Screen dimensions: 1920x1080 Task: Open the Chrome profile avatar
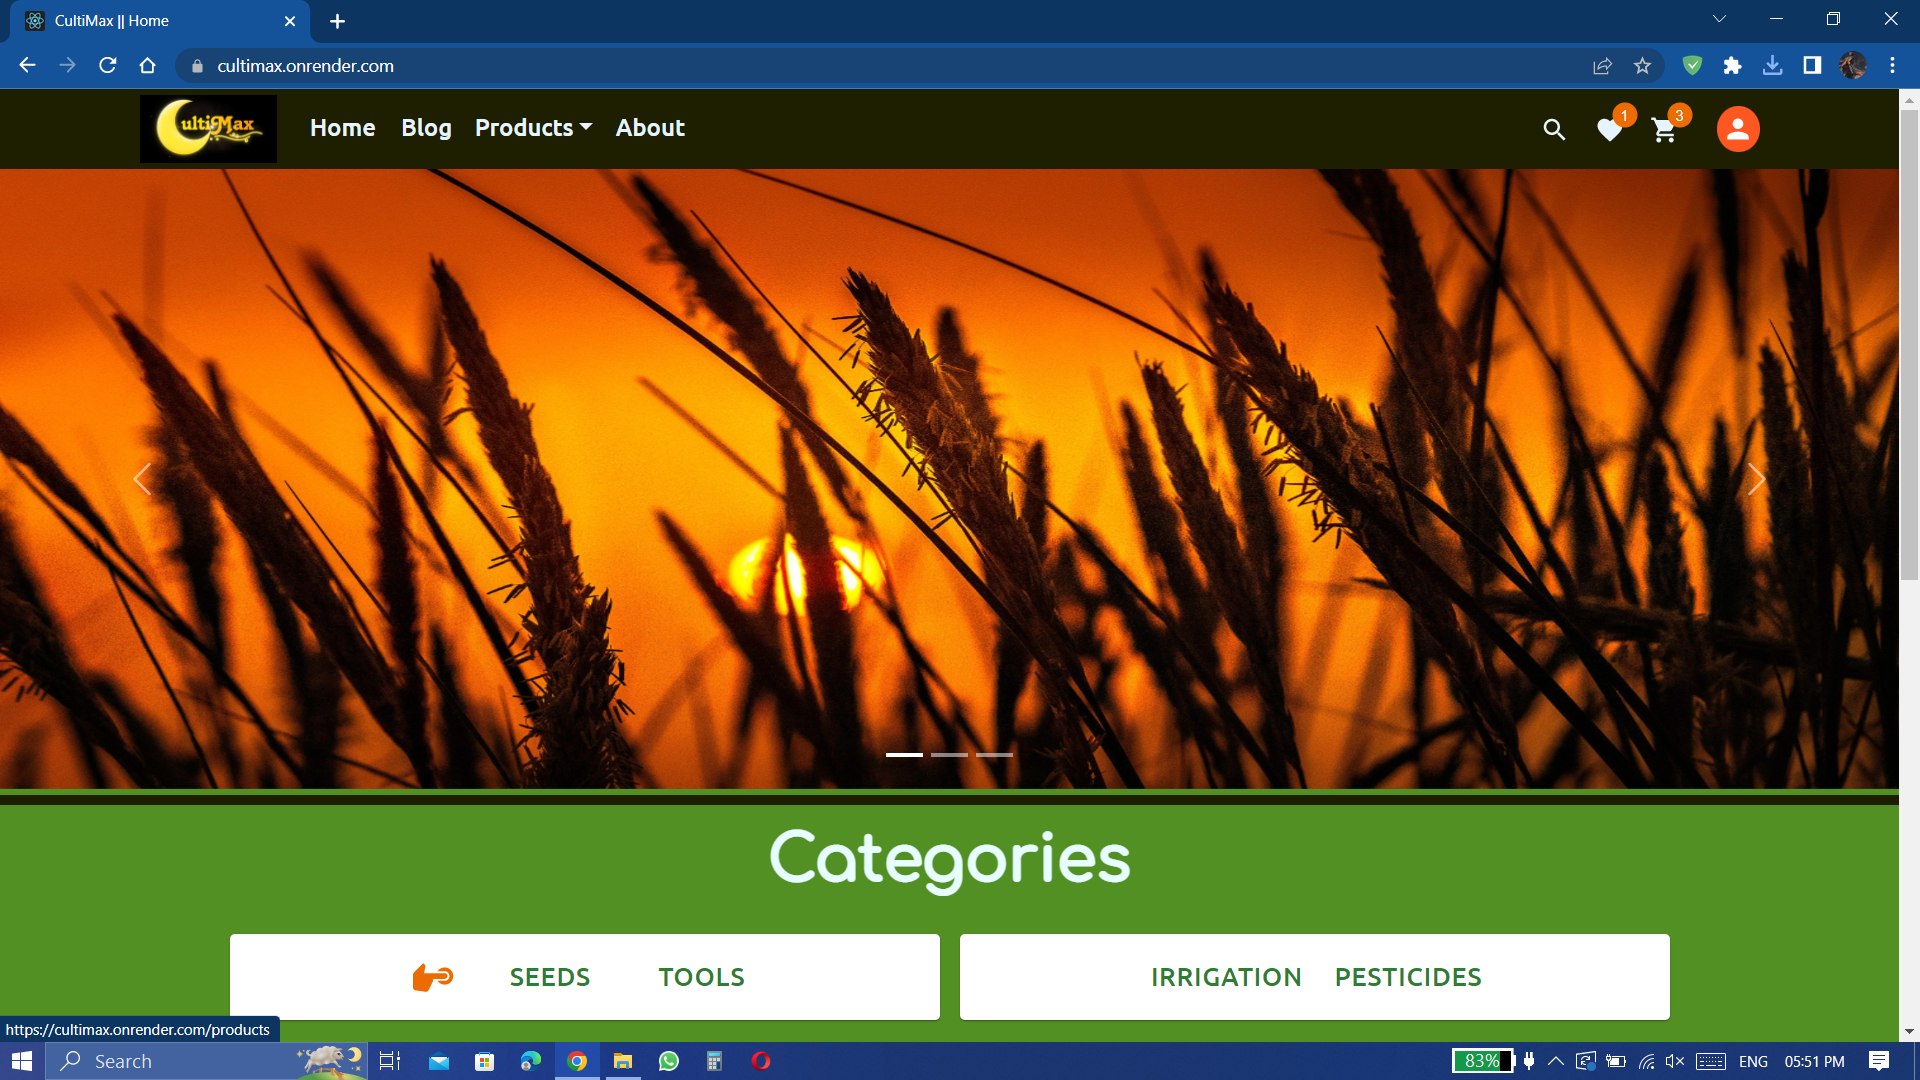[x=1853, y=65]
